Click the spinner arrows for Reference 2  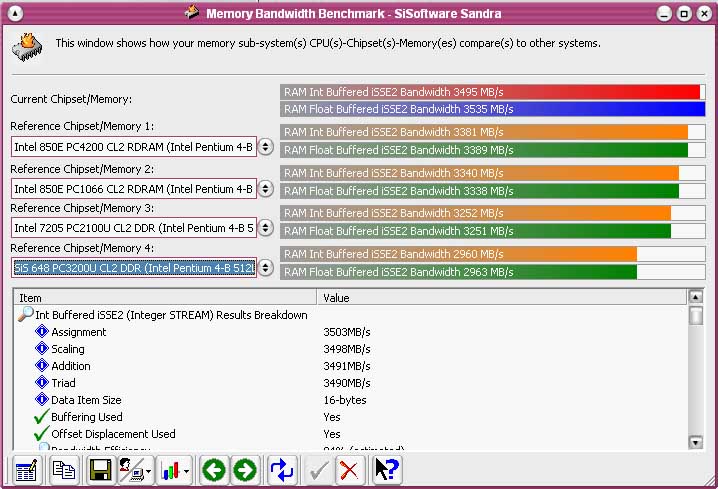(265, 189)
